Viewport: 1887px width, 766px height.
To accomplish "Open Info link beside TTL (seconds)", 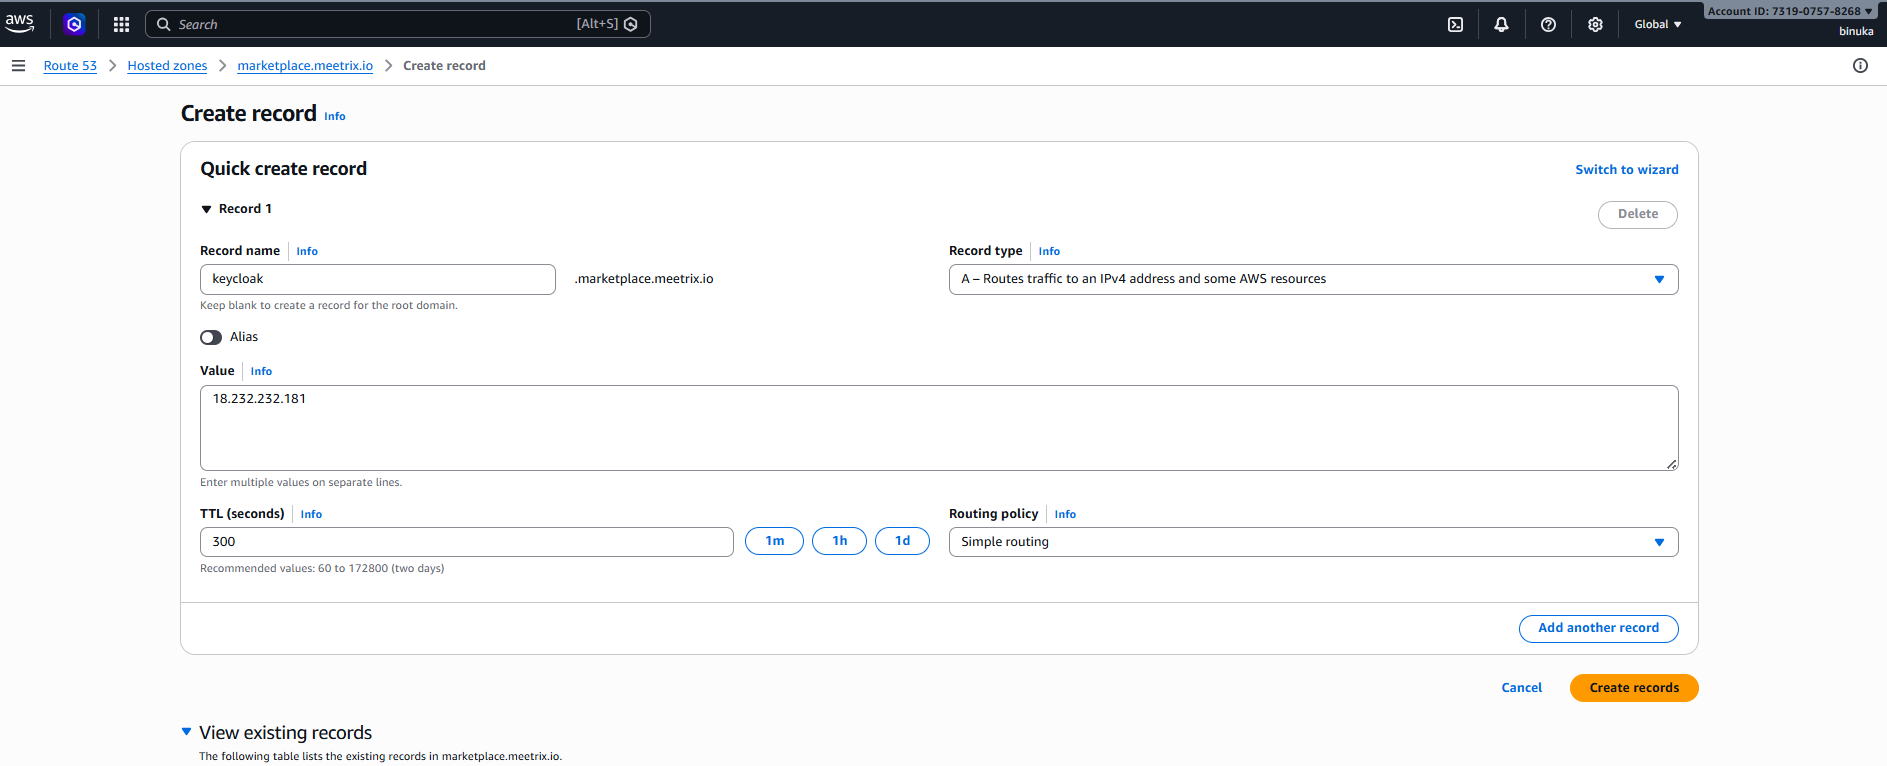I will coord(311,514).
